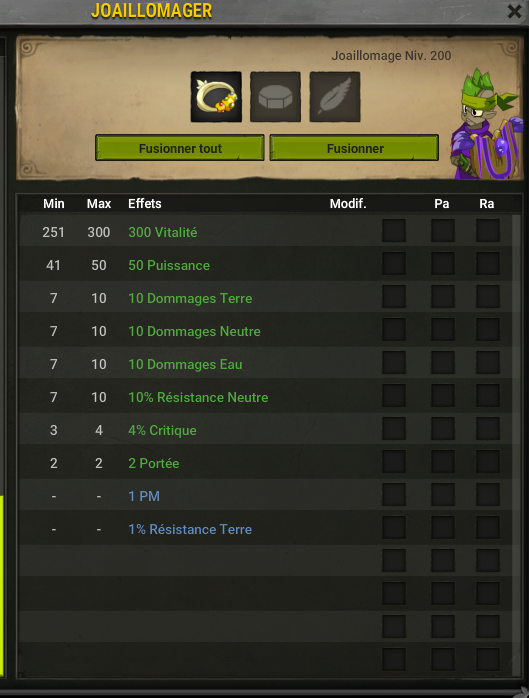This screenshot has width=529, height=698.
Task: Toggle Ra box for 1 PM
Action: [x=488, y=494]
